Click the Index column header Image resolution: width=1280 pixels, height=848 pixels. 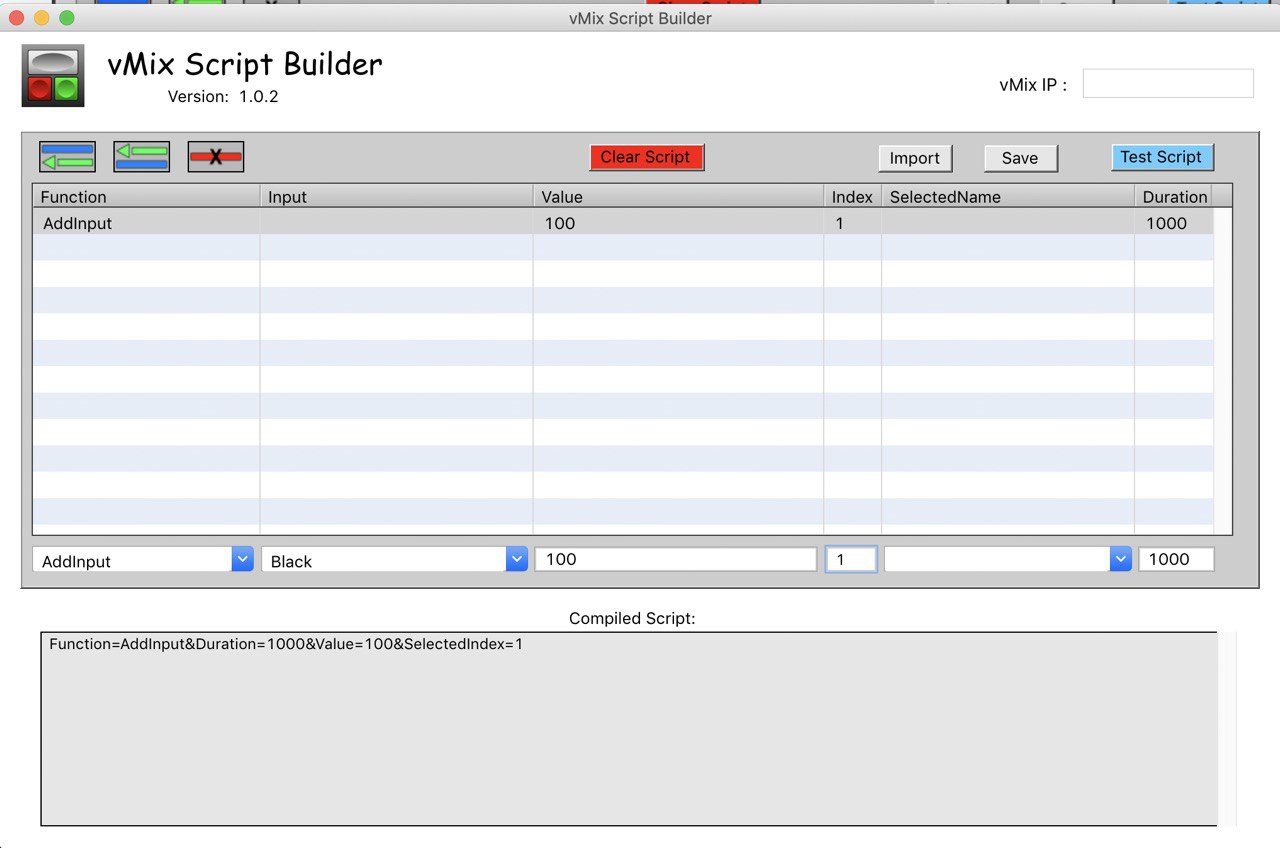[x=853, y=196]
